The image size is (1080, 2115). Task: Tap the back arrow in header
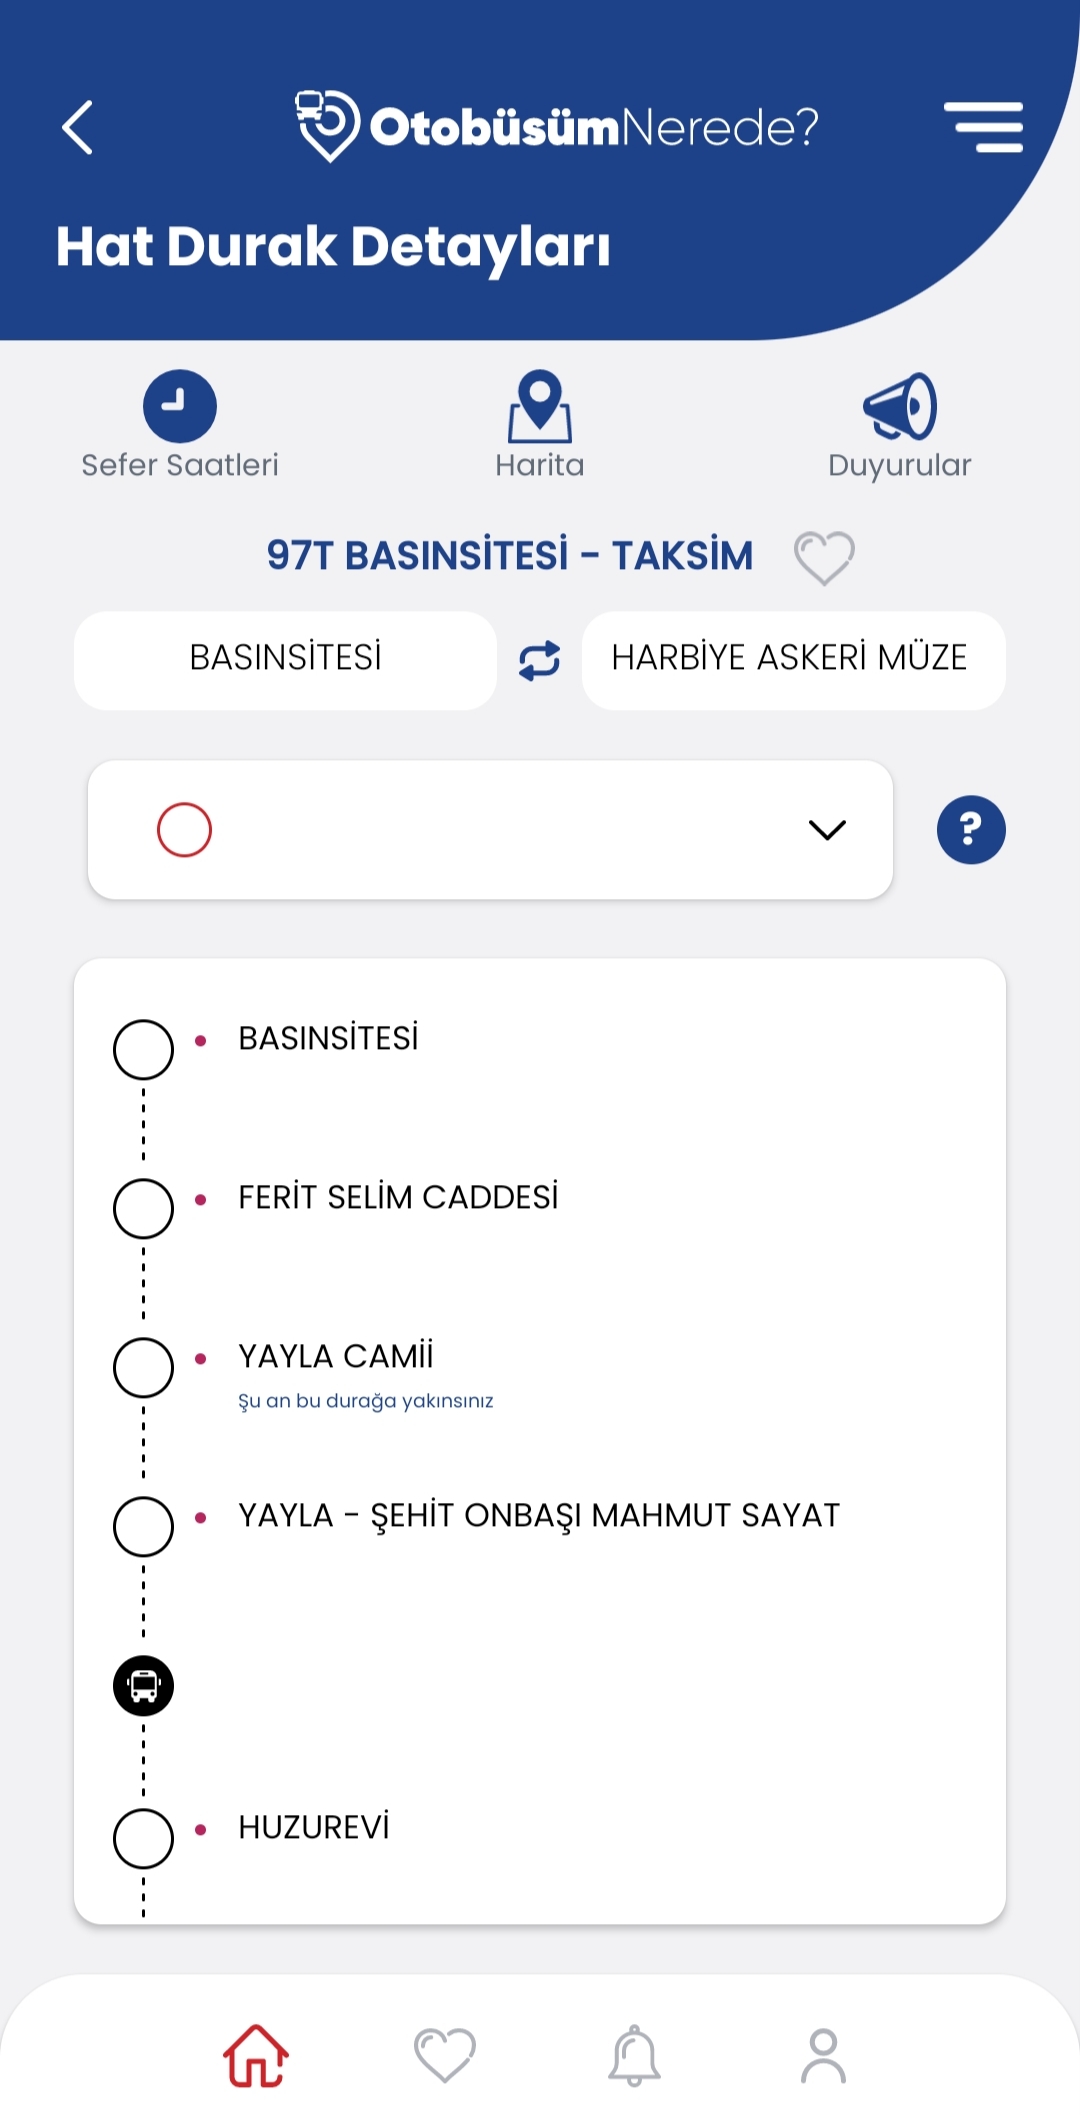[x=78, y=128]
